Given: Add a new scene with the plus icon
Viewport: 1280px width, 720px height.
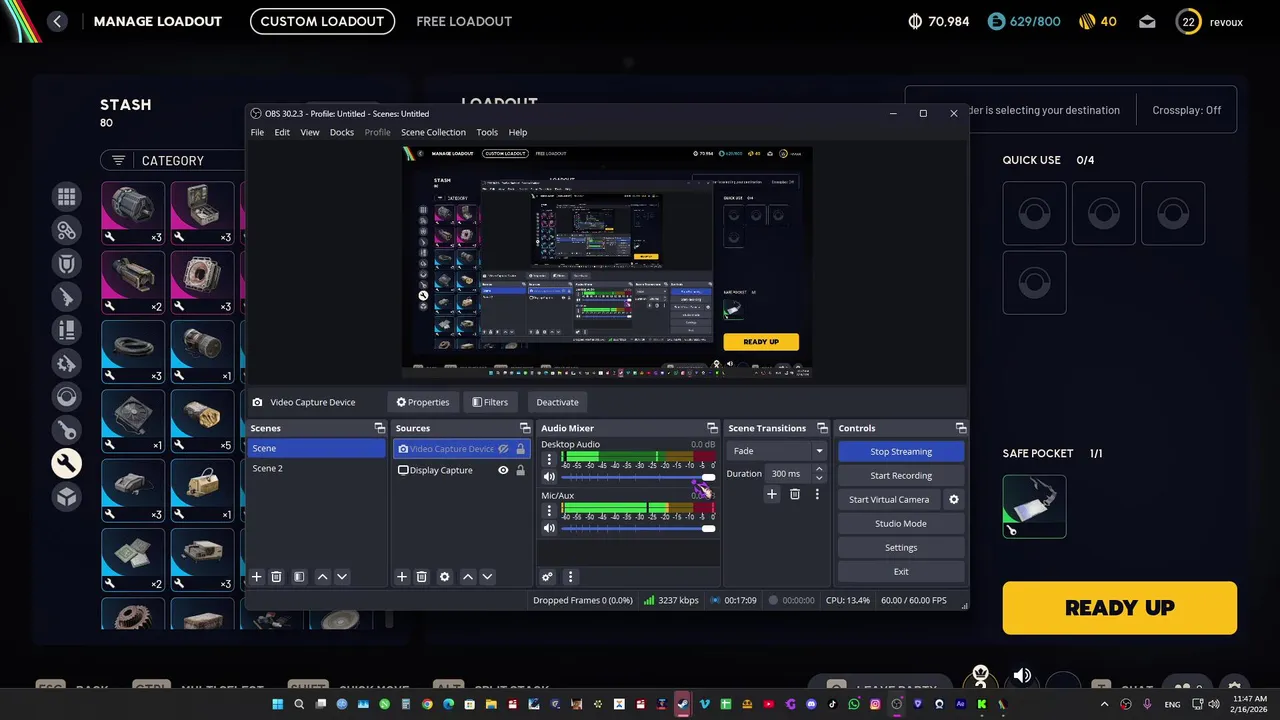Looking at the screenshot, I should 256,577.
